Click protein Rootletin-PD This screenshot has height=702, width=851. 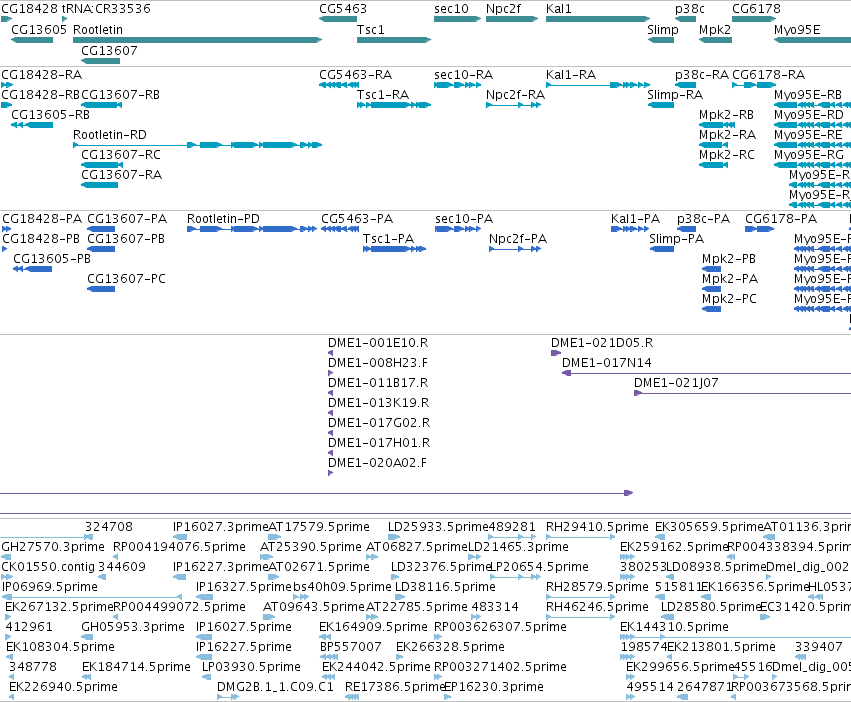(x=252, y=229)
